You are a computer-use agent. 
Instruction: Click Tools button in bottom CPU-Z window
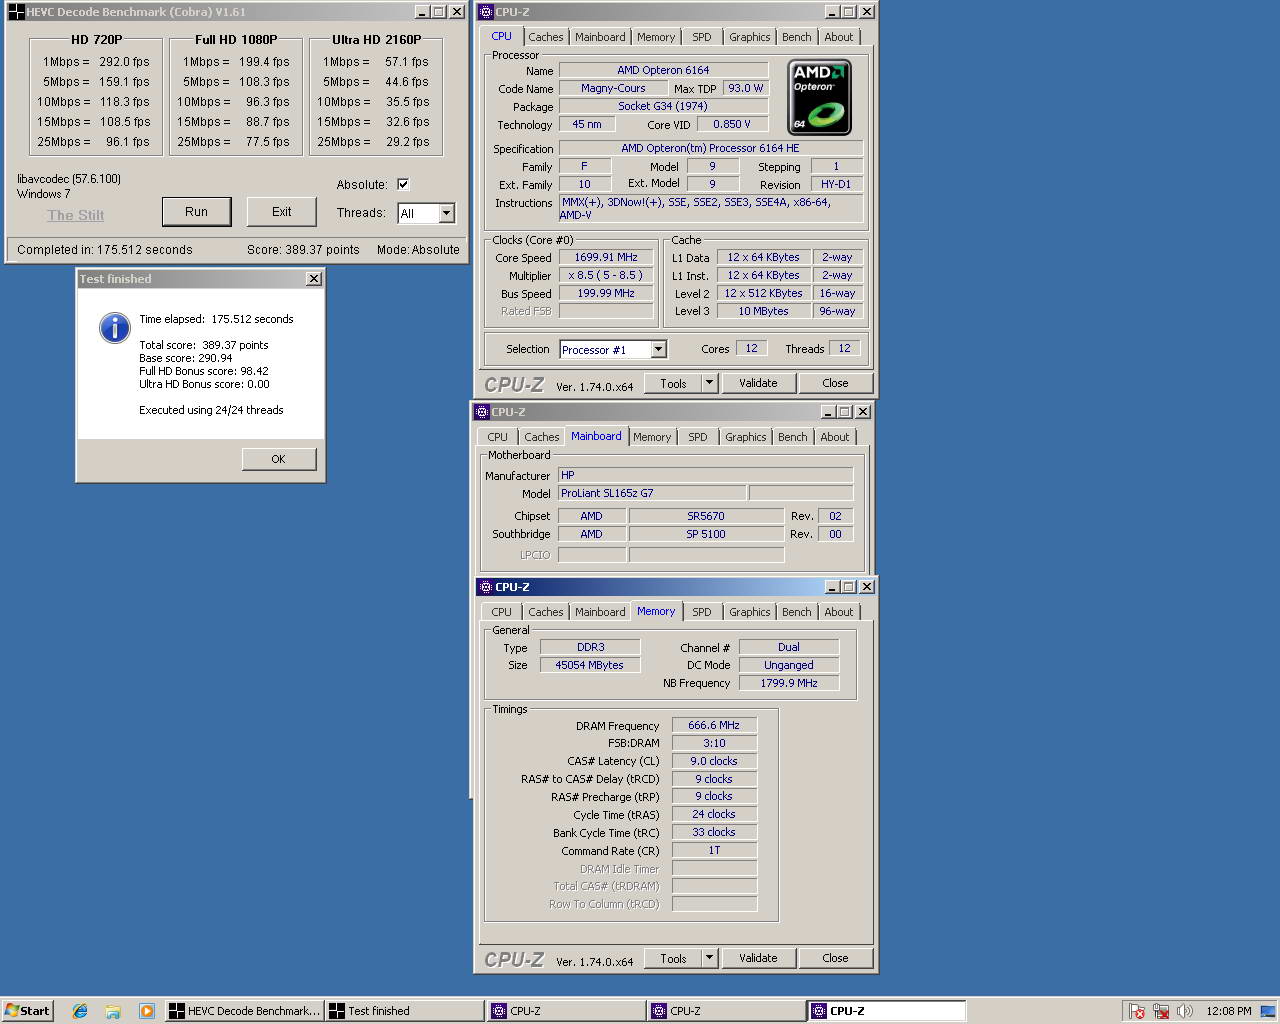673,958
